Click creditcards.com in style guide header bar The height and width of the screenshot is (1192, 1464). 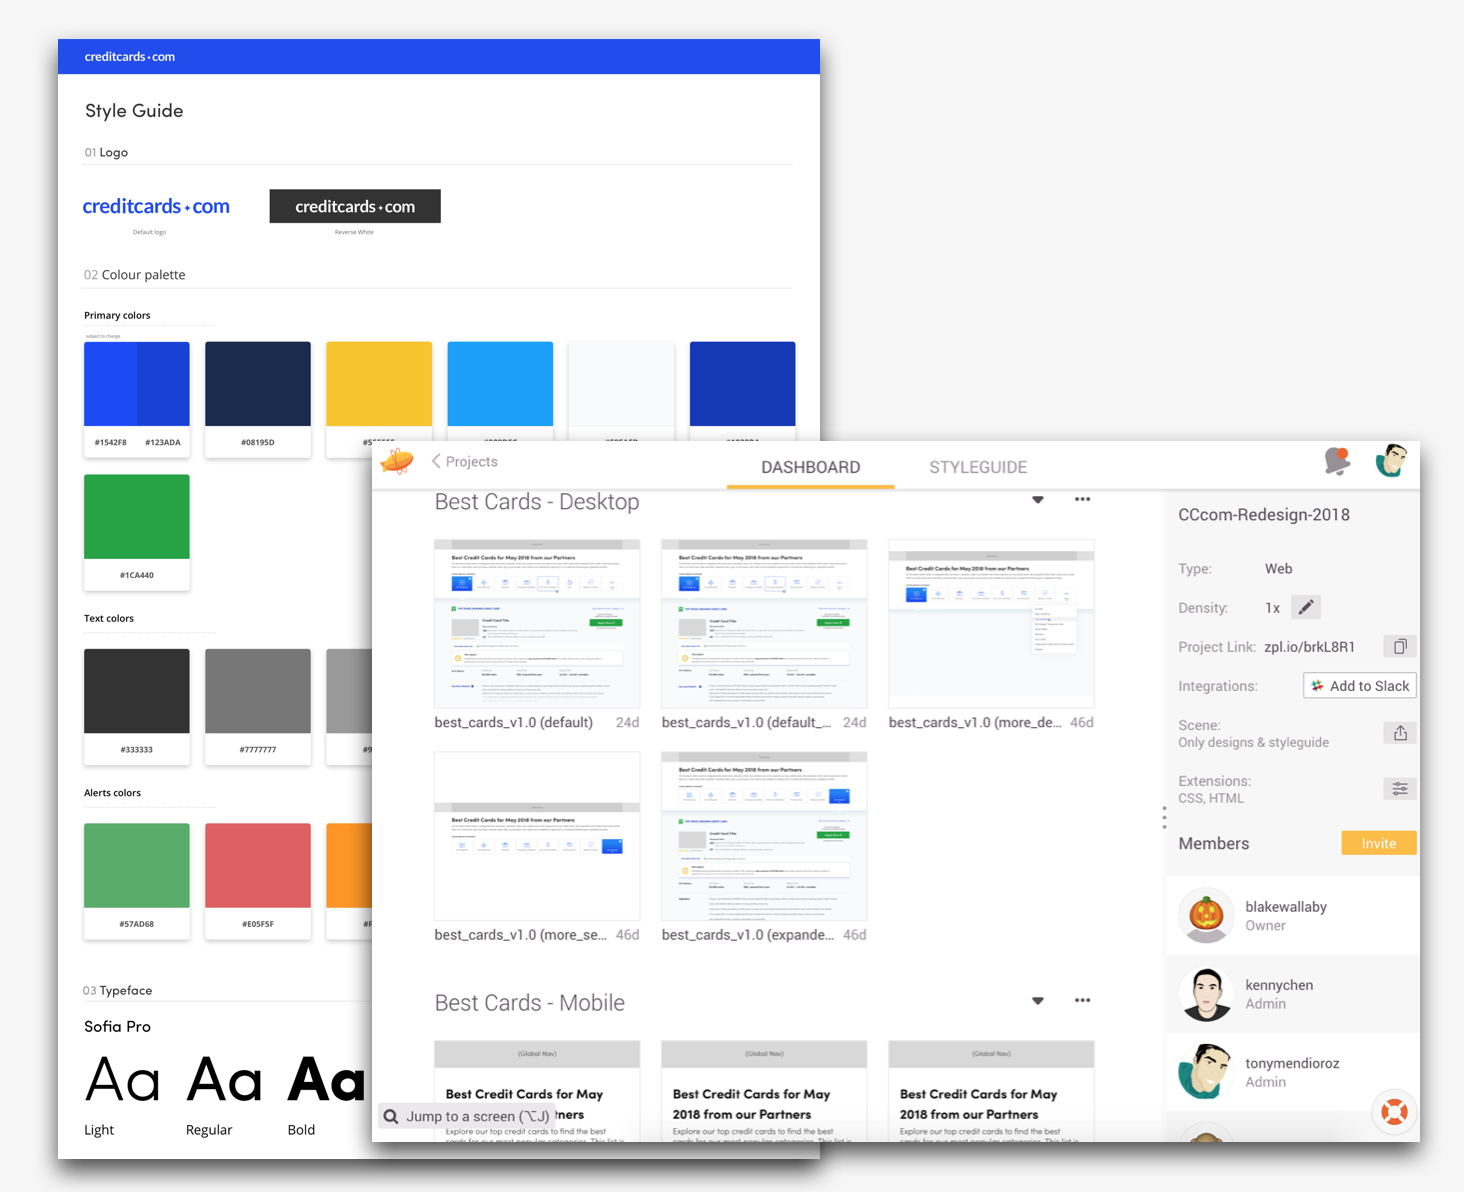coord(130,57)
